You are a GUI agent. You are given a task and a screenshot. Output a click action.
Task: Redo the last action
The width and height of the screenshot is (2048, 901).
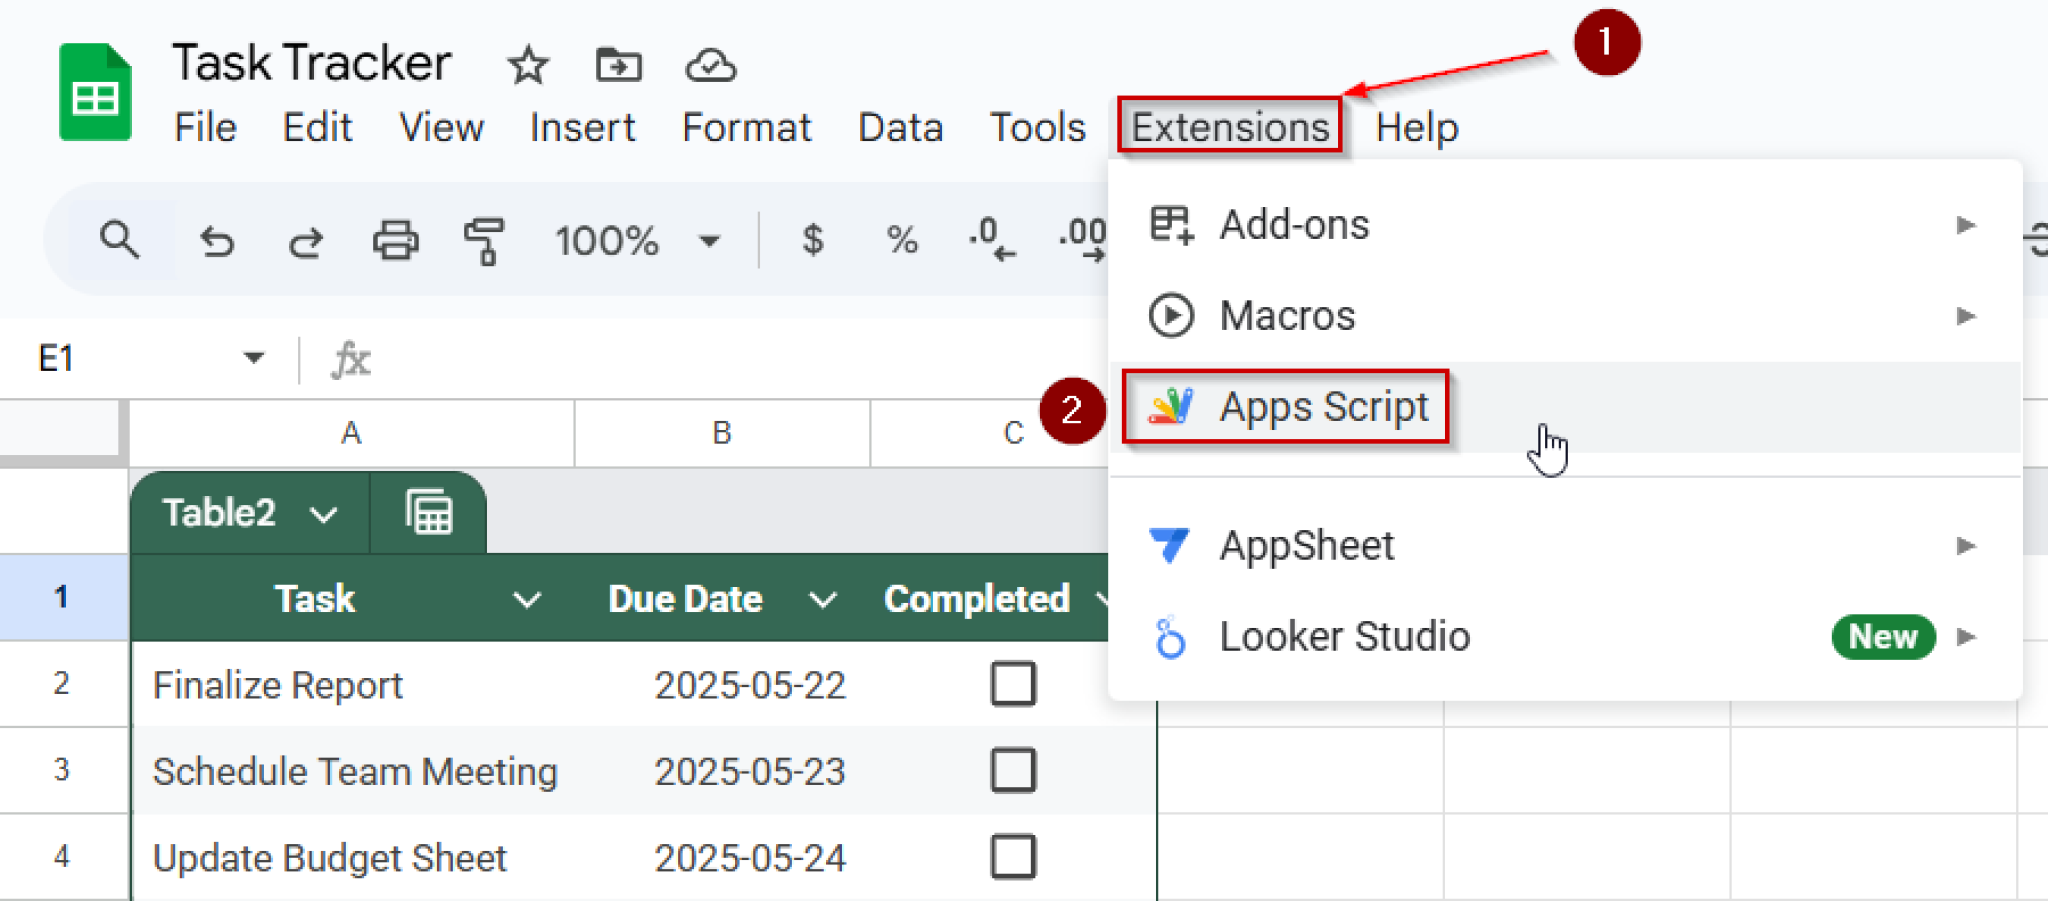coord(306,240)
